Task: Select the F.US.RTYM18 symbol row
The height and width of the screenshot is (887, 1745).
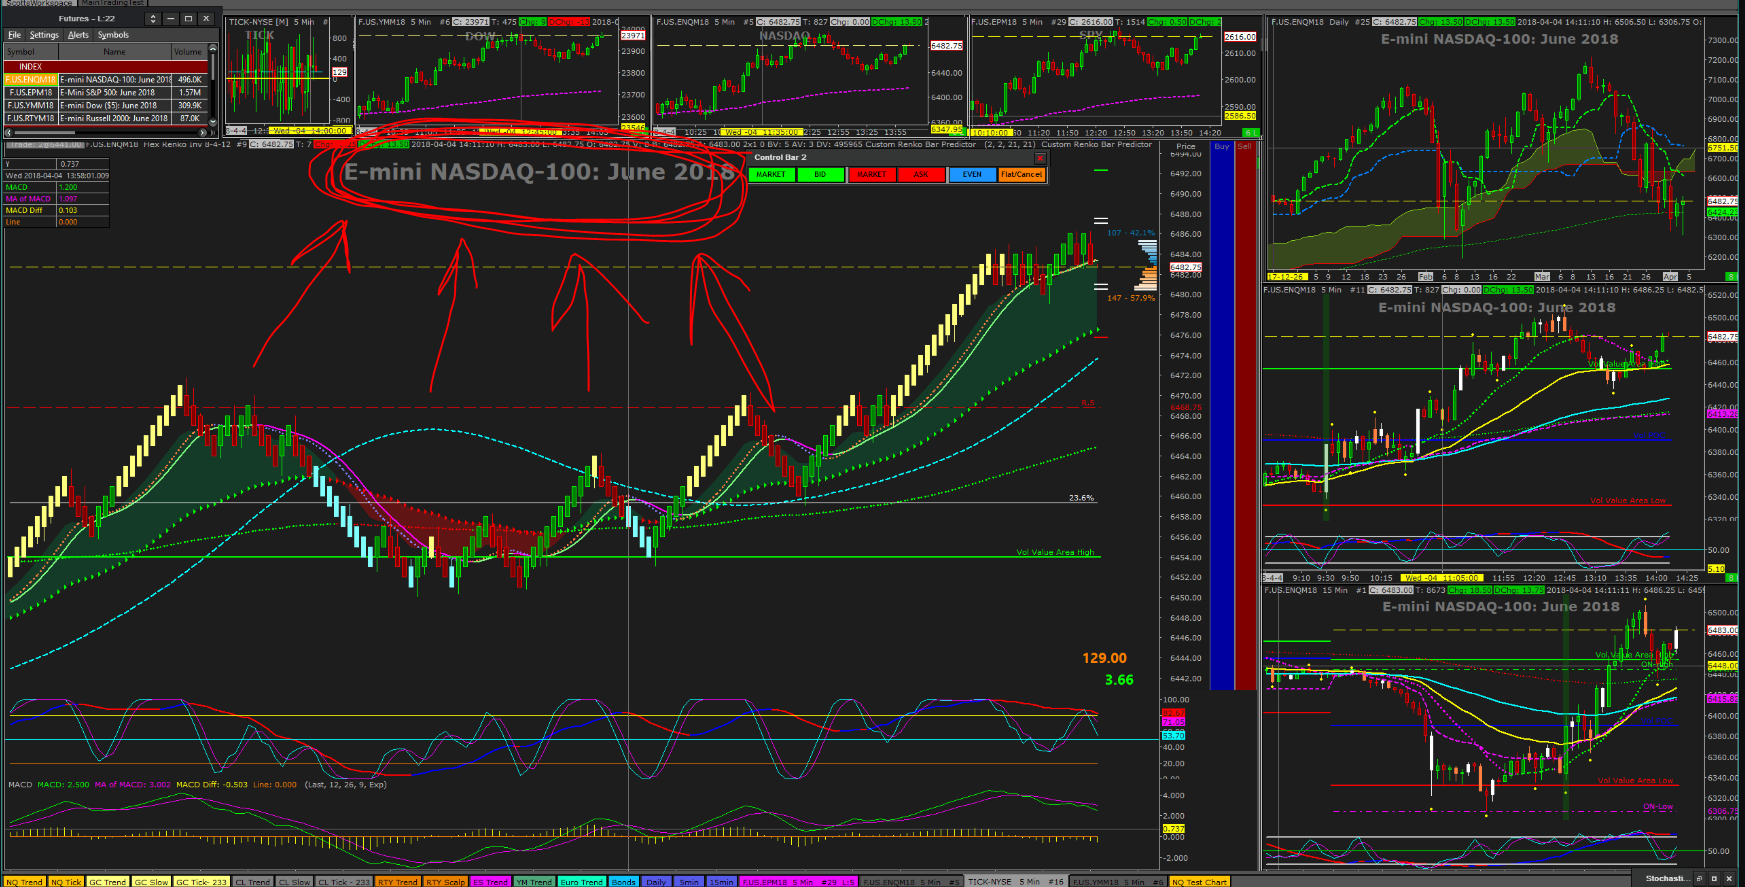Action: [x=105, y=118]
